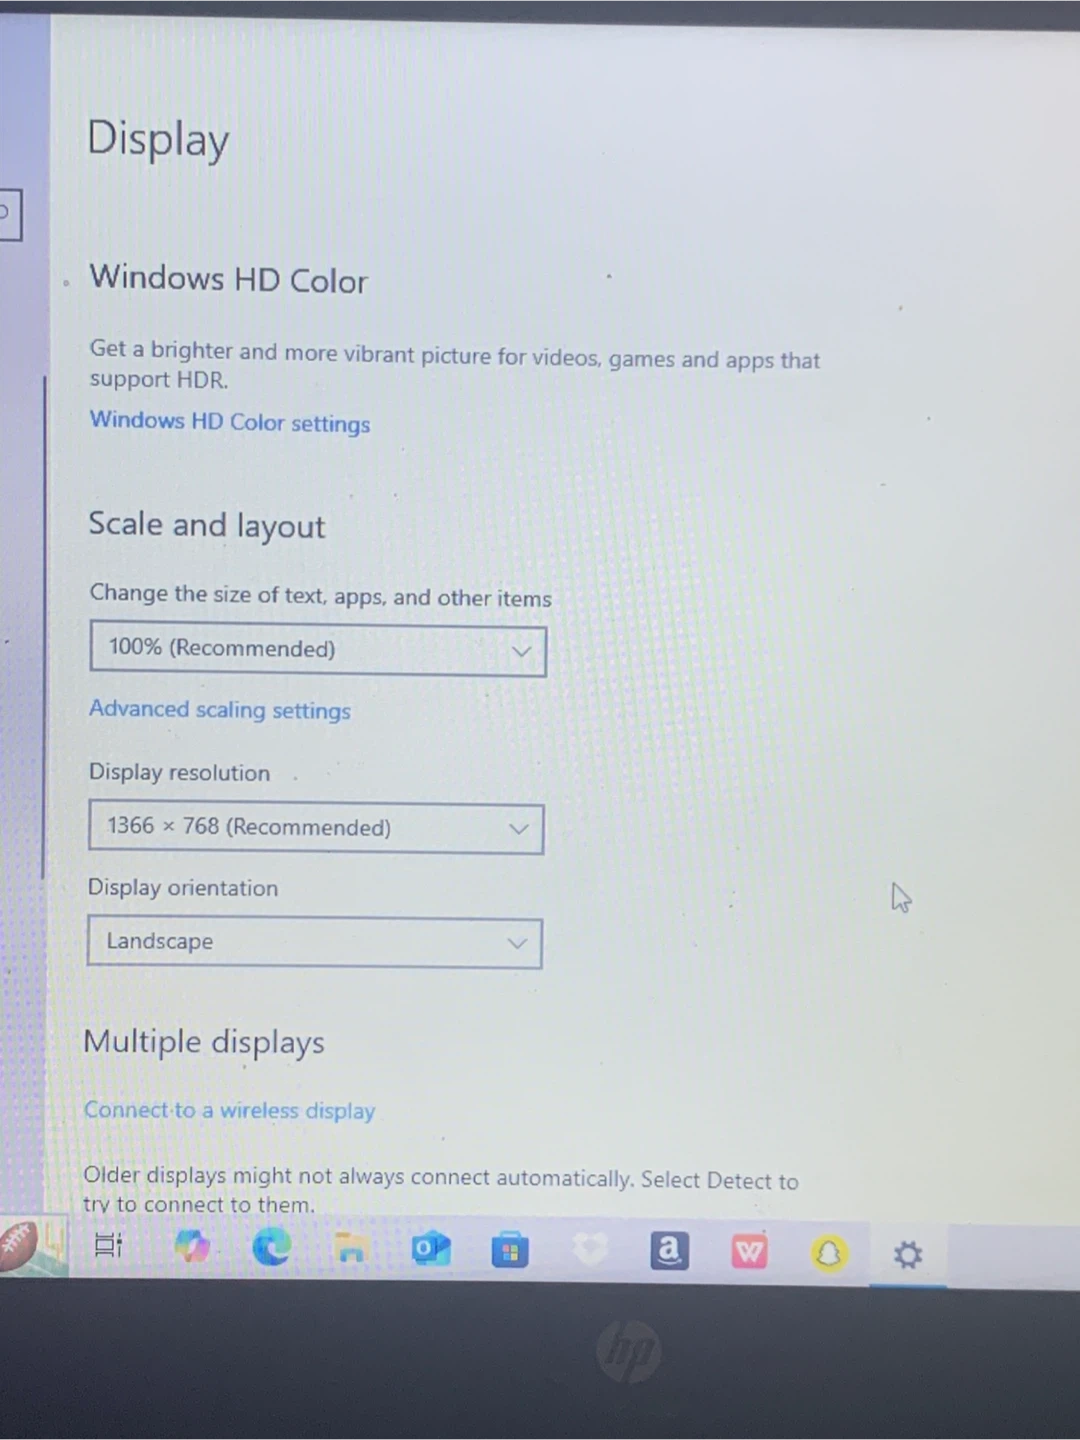Click the search box at the left edge
This screenshot has height=1440, width=1080.
coord(9,214)
